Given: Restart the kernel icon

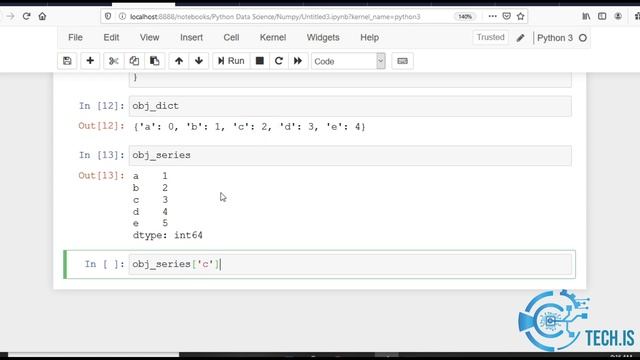Looking at the screenshot, I should pyautogui.click(x=279, y=61).
